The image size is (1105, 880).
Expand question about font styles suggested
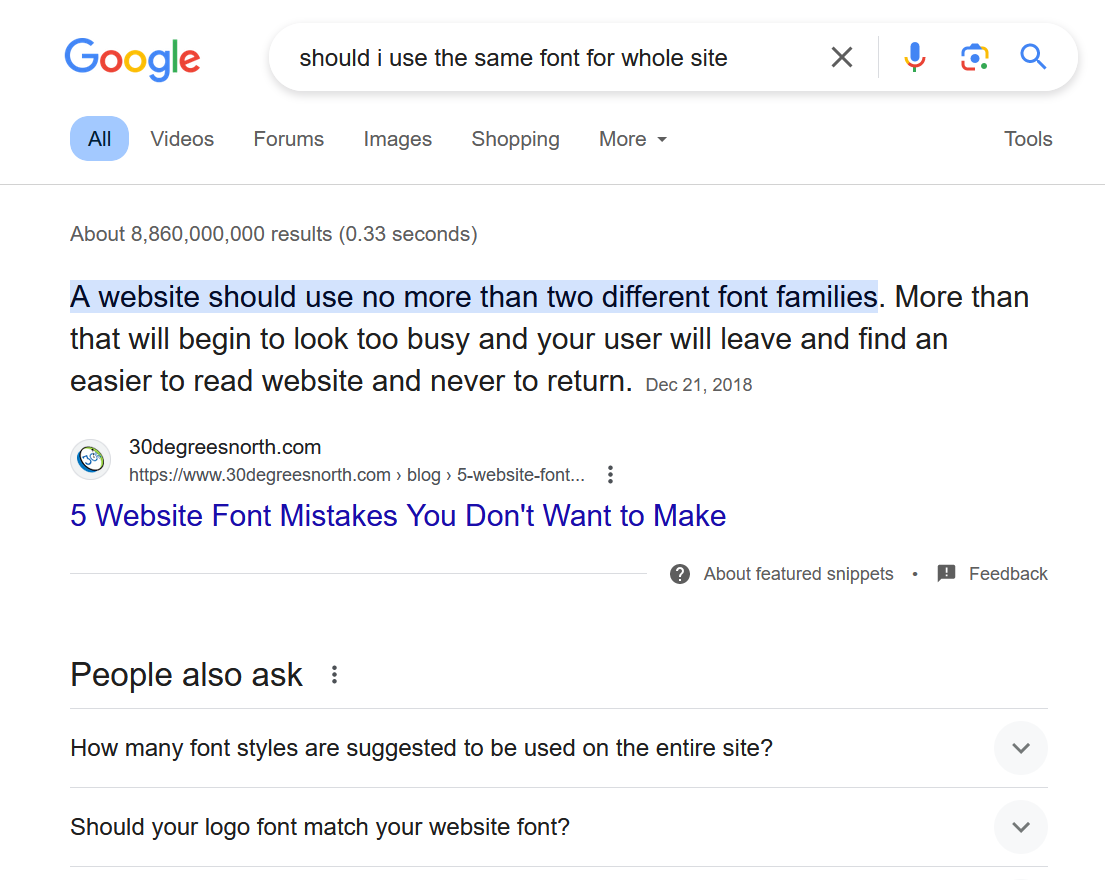1020,748
